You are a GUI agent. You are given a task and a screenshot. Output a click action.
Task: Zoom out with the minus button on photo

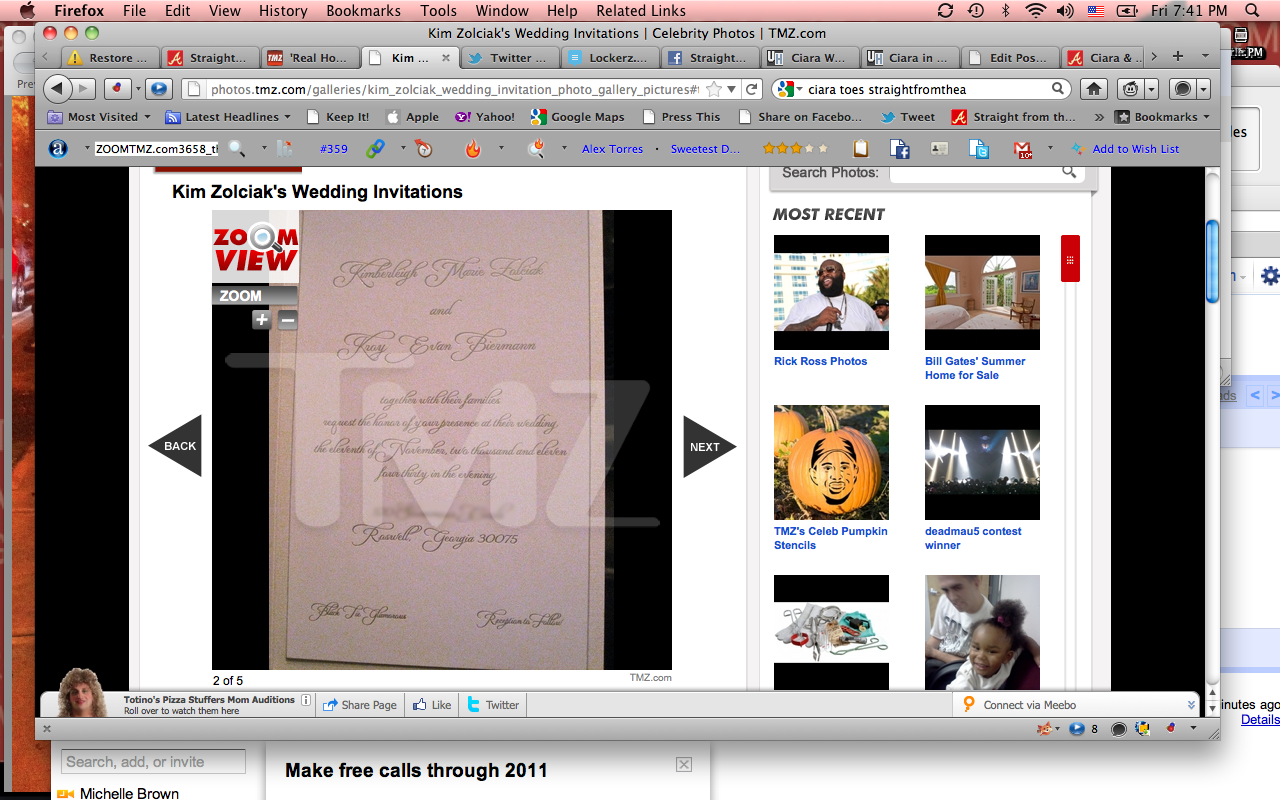[x=288, y=320]
